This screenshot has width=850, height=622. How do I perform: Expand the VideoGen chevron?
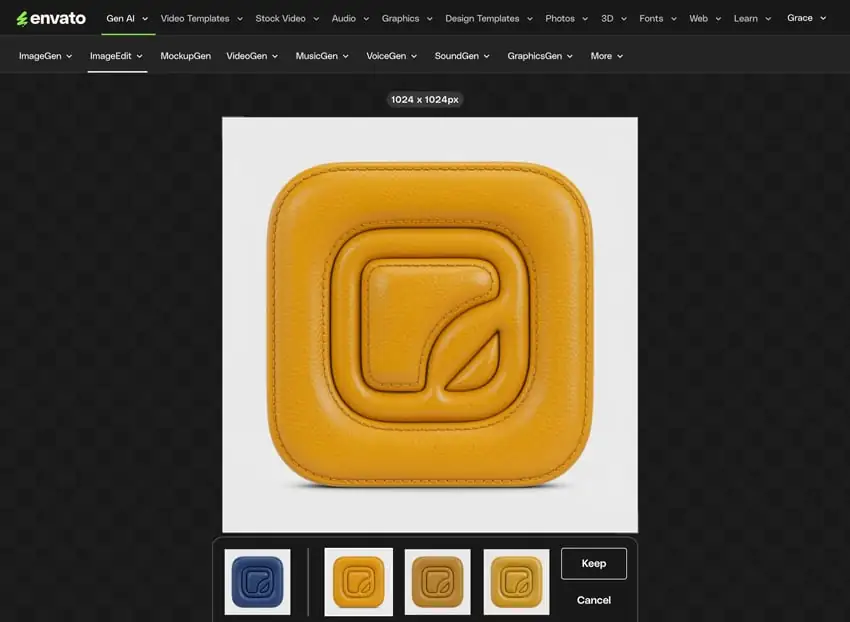tap(275, 56)
